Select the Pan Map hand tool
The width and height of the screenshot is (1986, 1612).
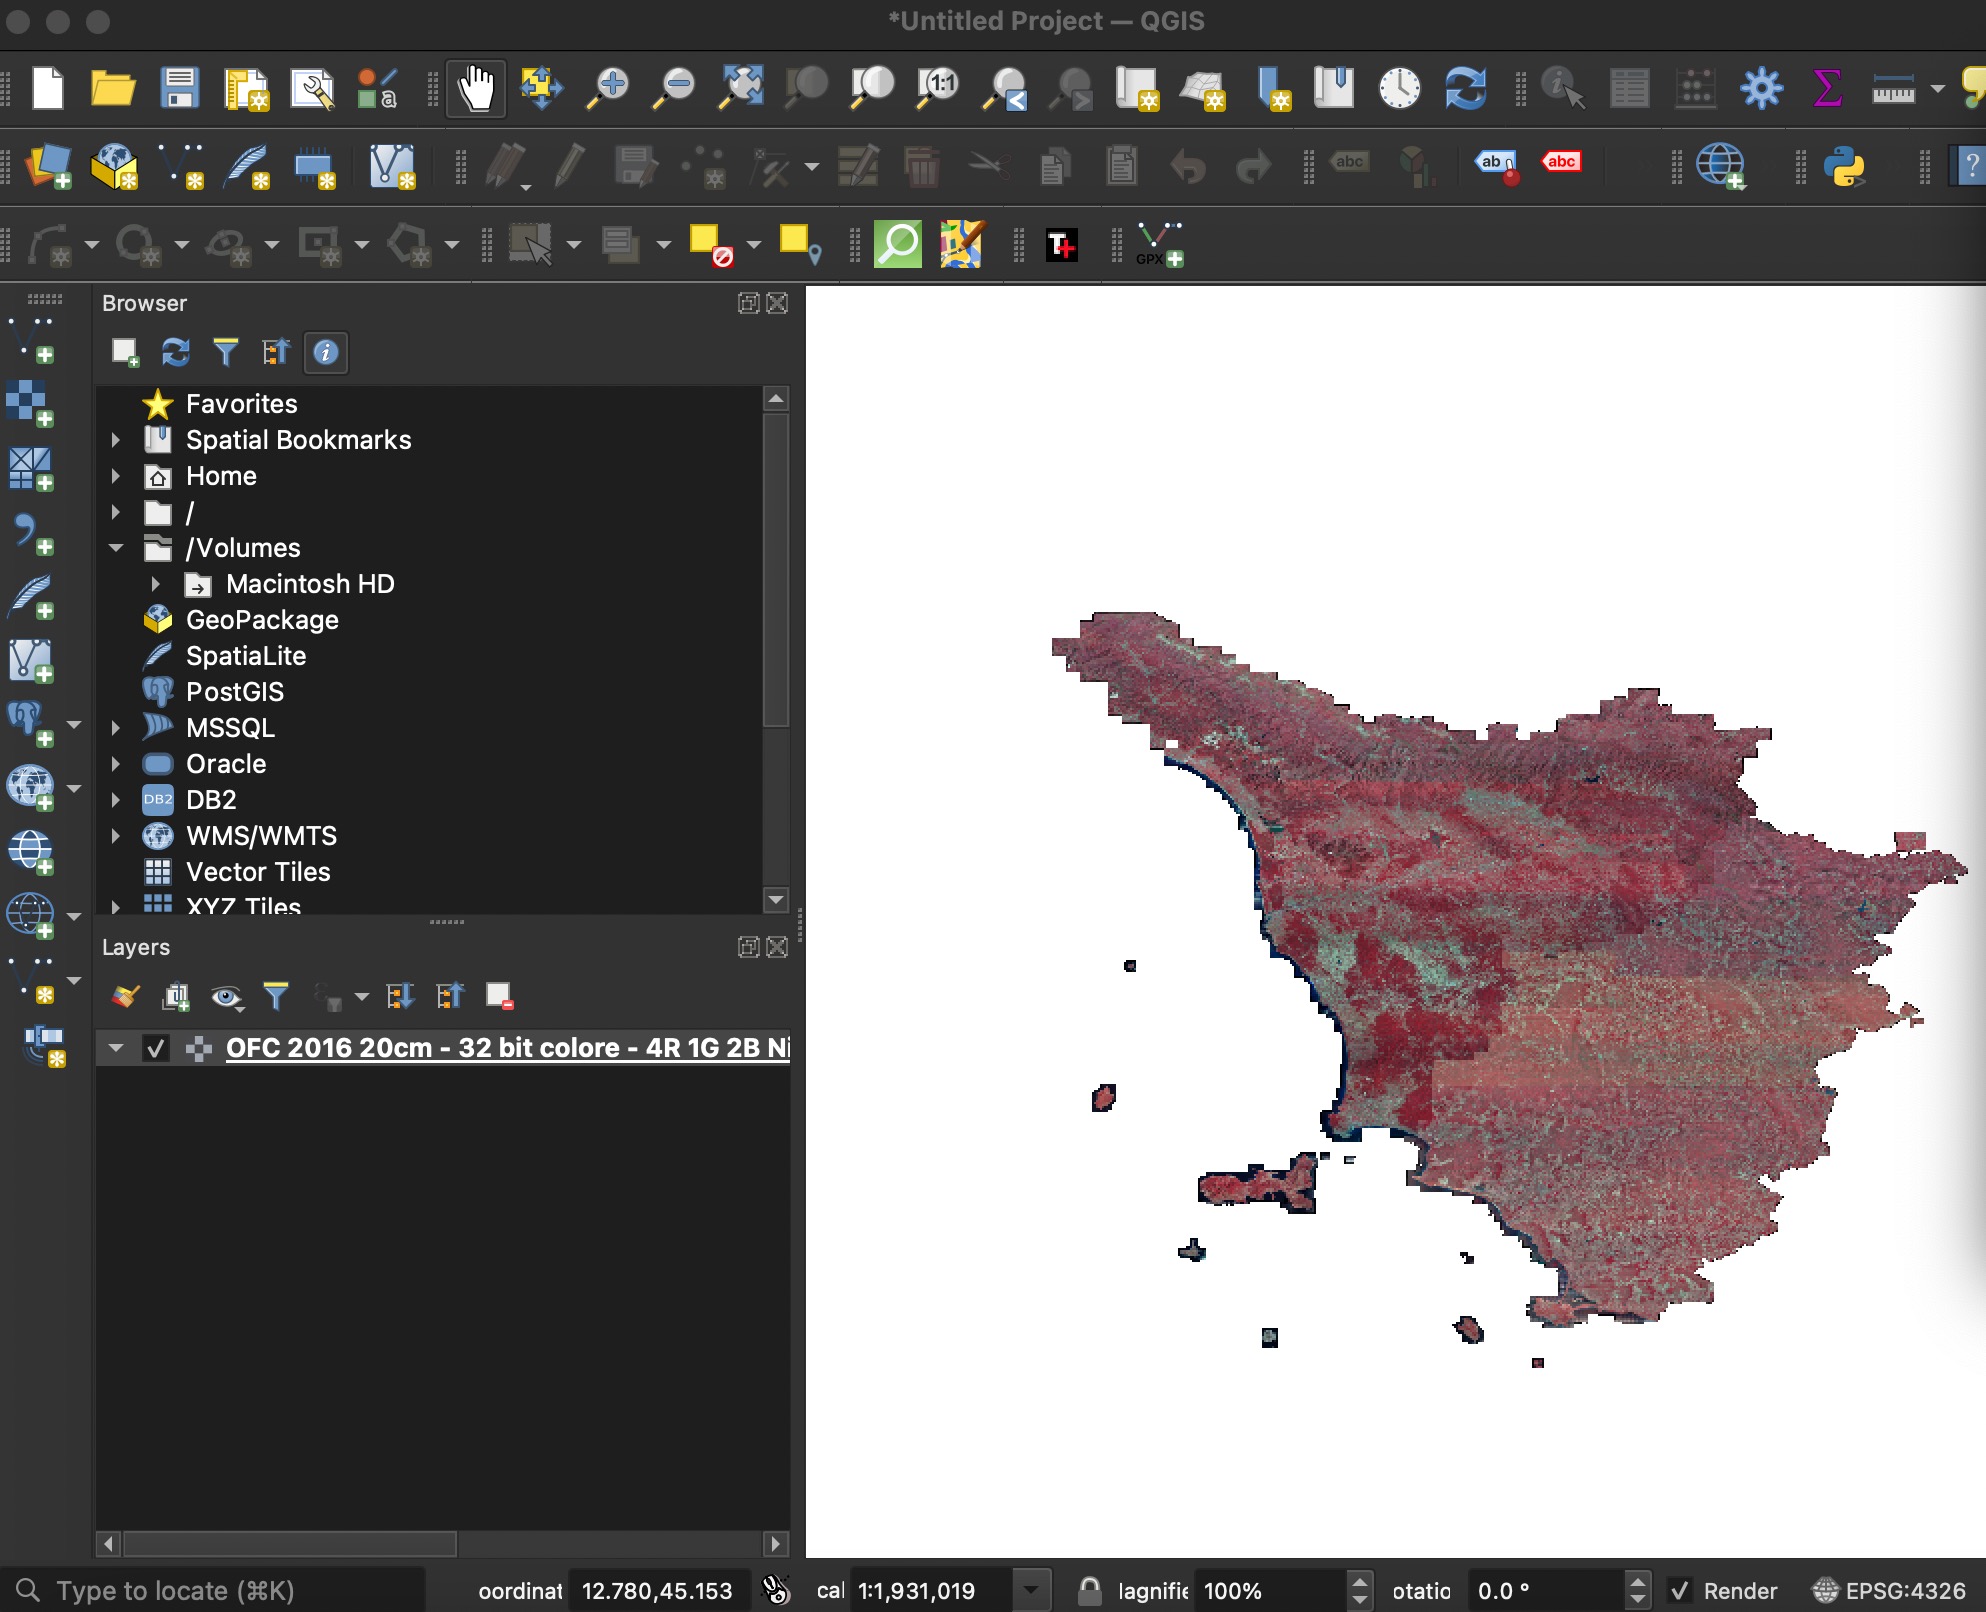(x=476, y=89)
